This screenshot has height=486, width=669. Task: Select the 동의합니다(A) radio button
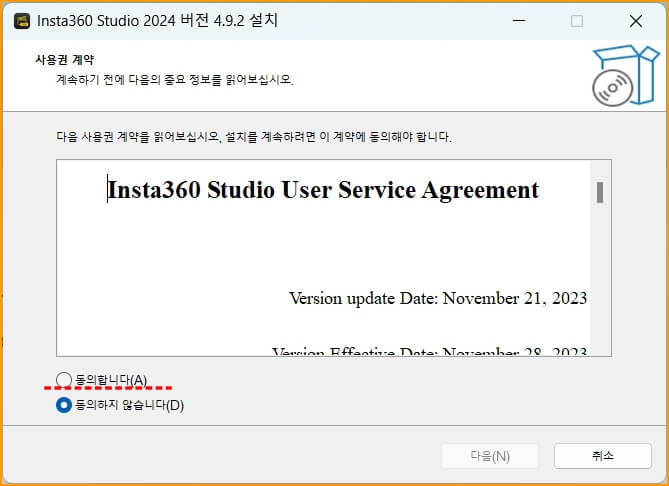click(x=64, y=379)
